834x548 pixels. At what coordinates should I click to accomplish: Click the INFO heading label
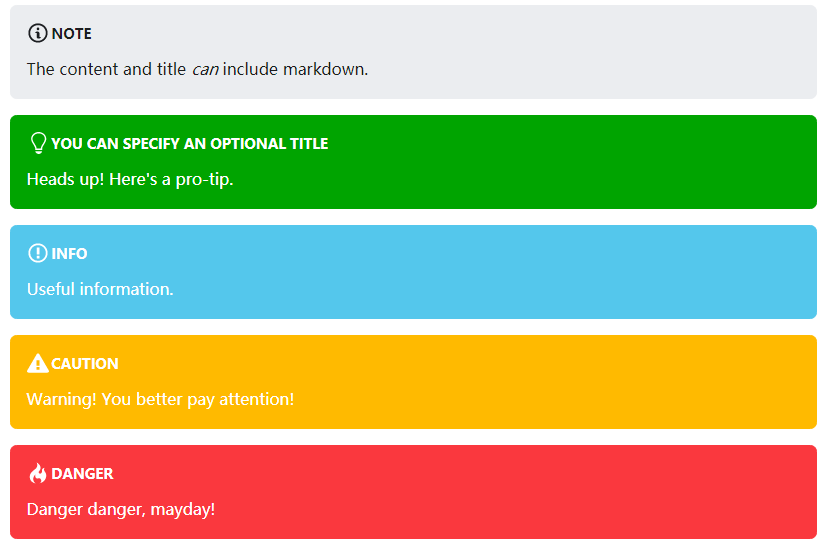tap(69, 254)
